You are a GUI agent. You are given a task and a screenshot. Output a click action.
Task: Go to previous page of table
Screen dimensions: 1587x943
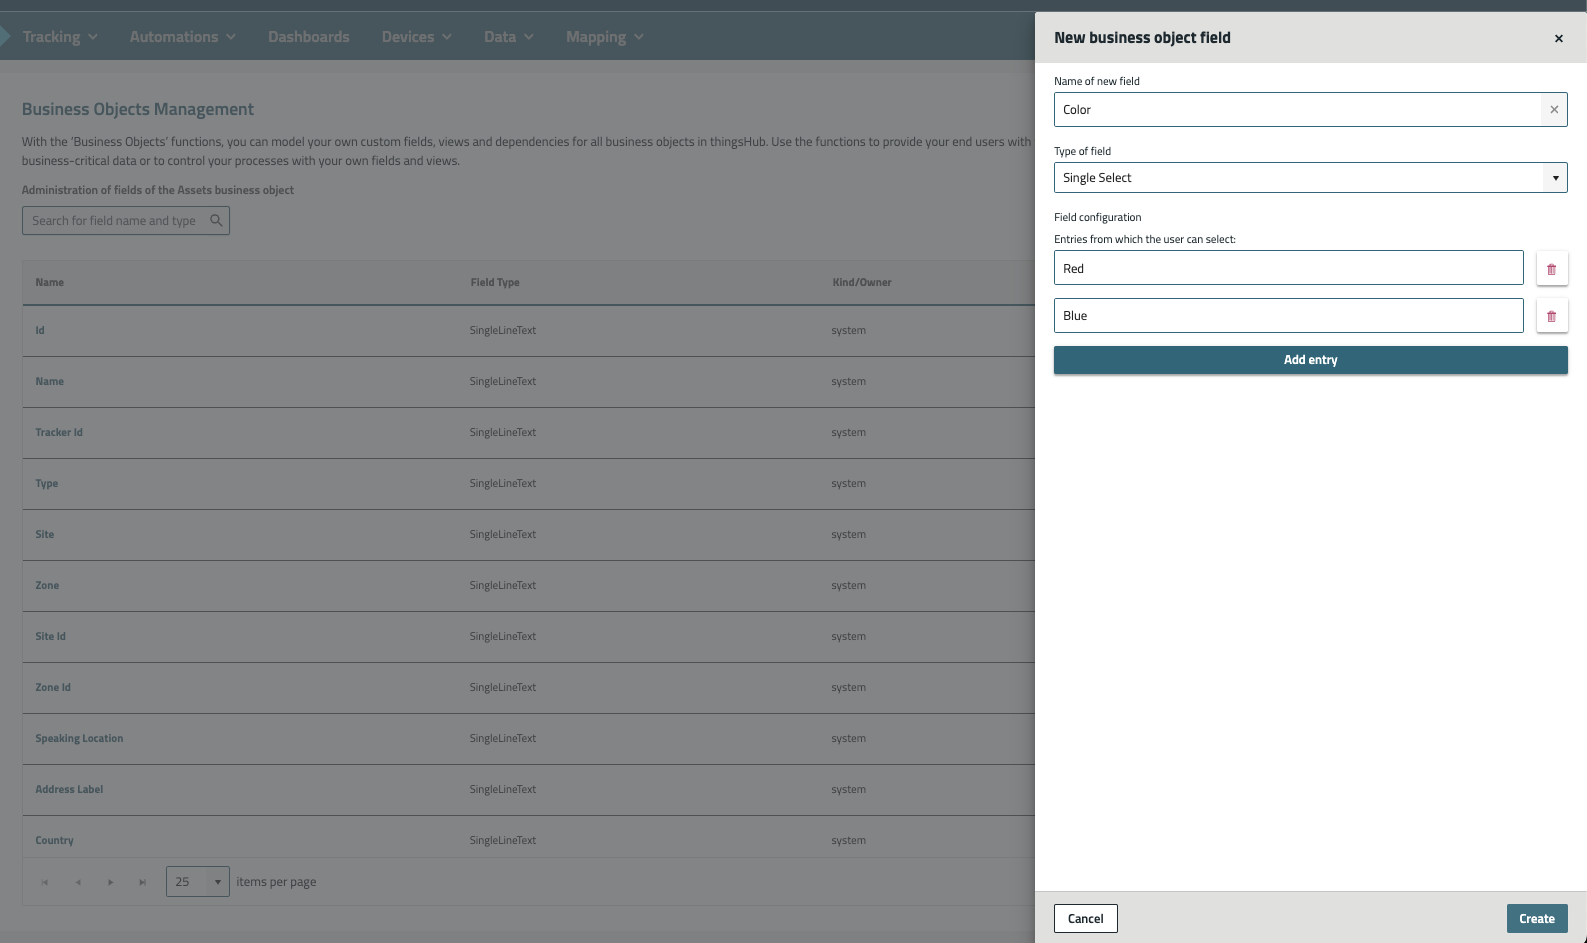(x=78, y=882)
